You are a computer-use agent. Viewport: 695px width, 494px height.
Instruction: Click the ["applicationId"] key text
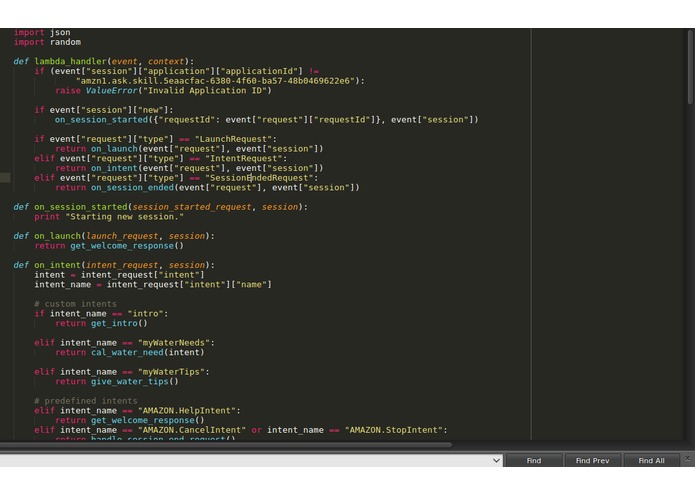click(x=262, y=71)
